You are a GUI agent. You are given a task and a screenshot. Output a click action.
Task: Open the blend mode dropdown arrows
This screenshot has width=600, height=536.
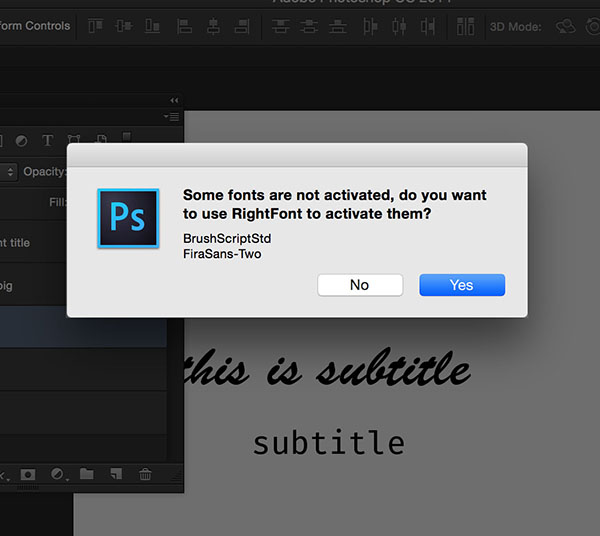10,171
